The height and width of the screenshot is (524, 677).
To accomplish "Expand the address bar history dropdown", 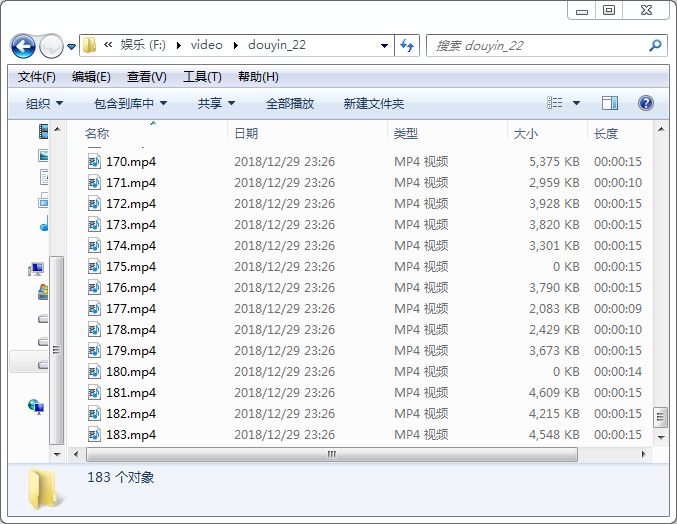I will [x=384, y=46].
